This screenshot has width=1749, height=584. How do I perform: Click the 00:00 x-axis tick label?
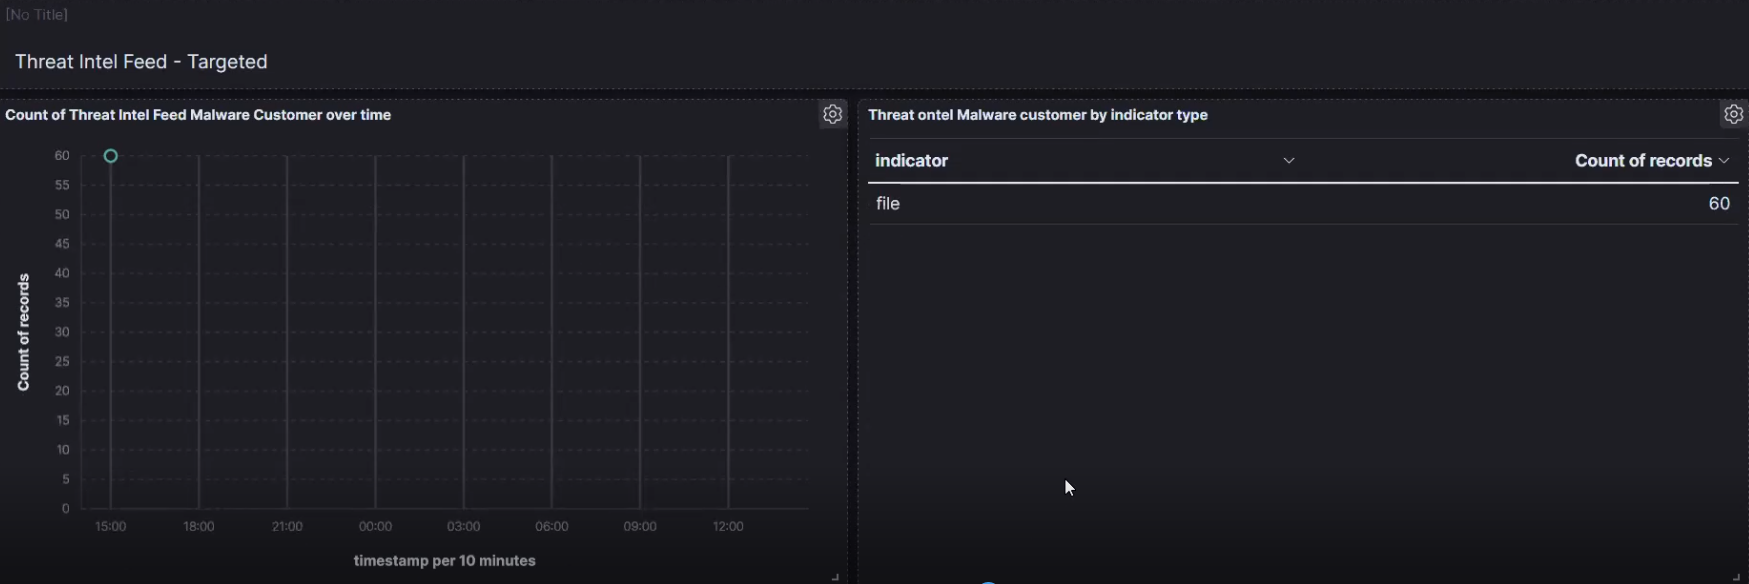coord(375,527)
